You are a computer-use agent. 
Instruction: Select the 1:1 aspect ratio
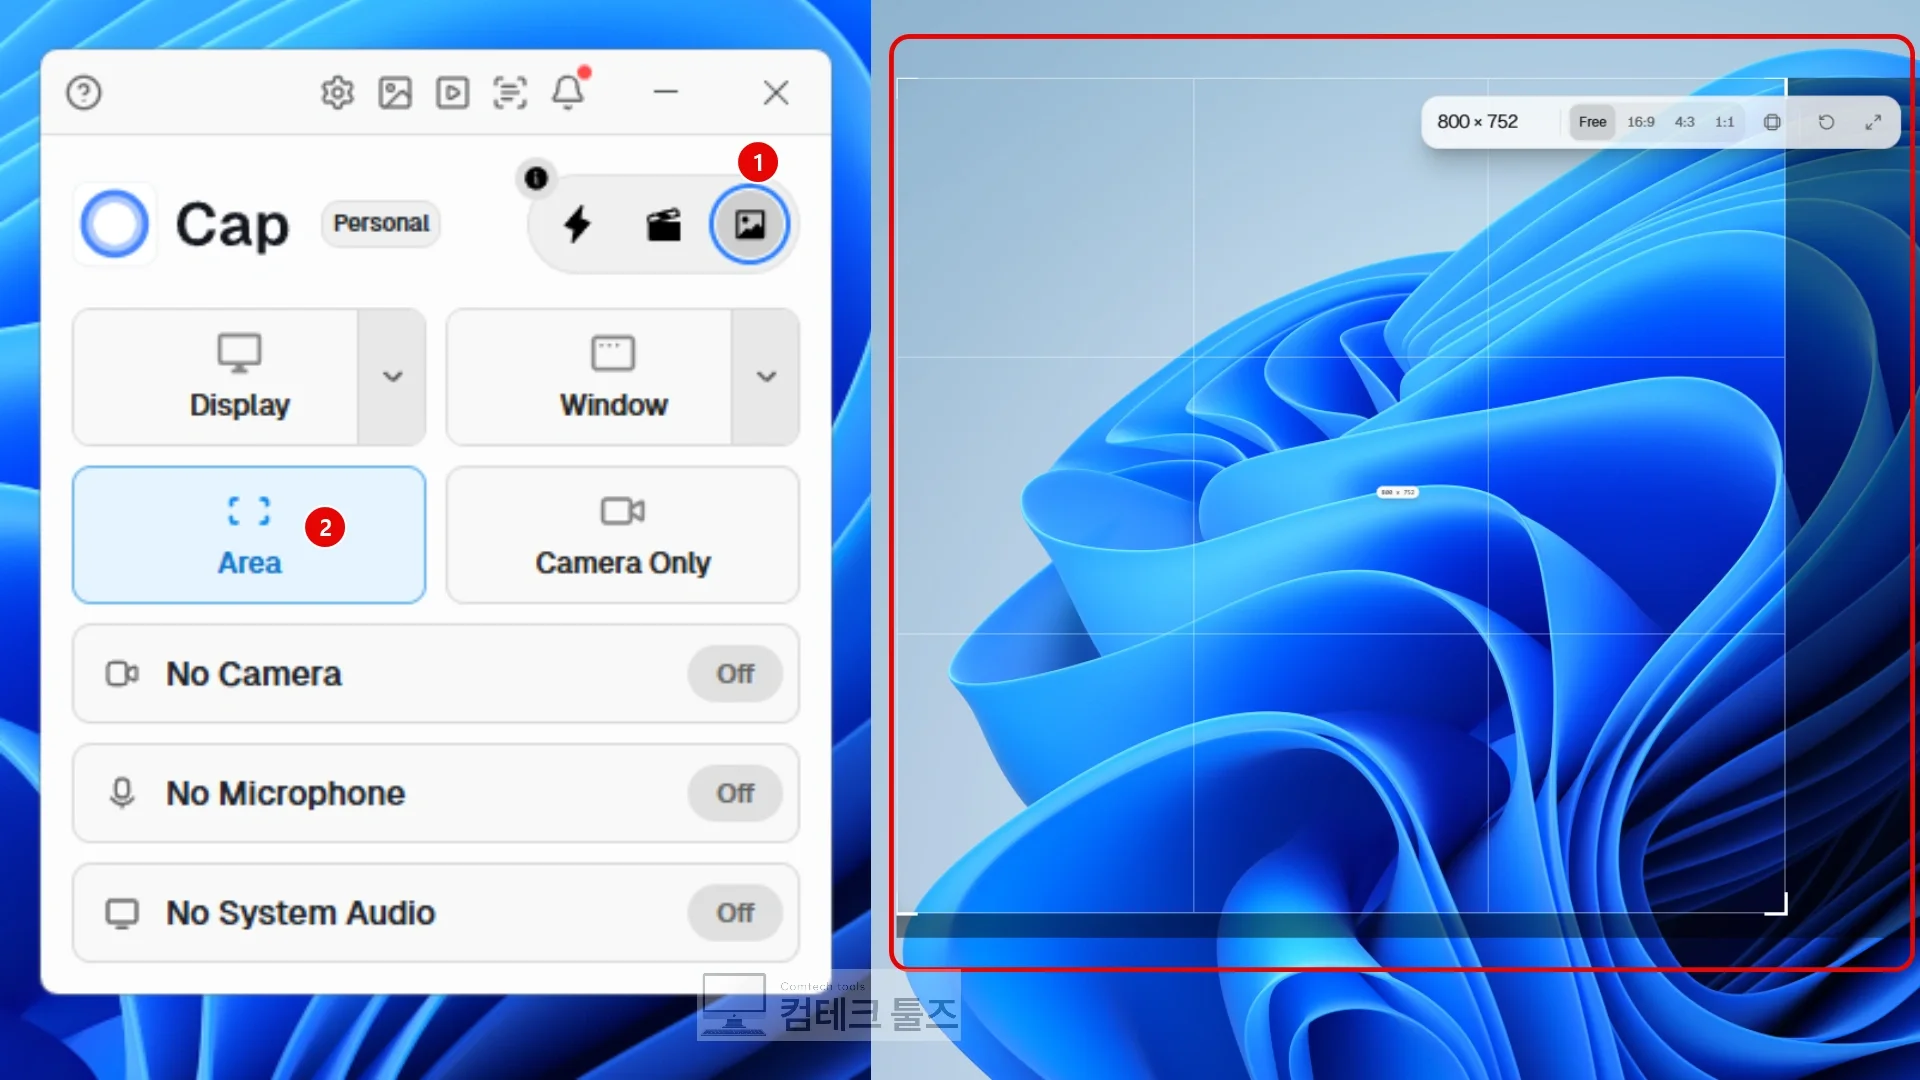tap(1725, 122)
